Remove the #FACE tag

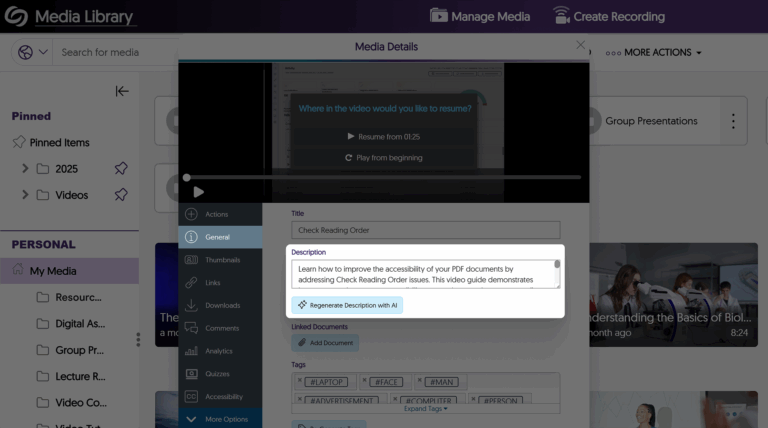coord(364,380)
